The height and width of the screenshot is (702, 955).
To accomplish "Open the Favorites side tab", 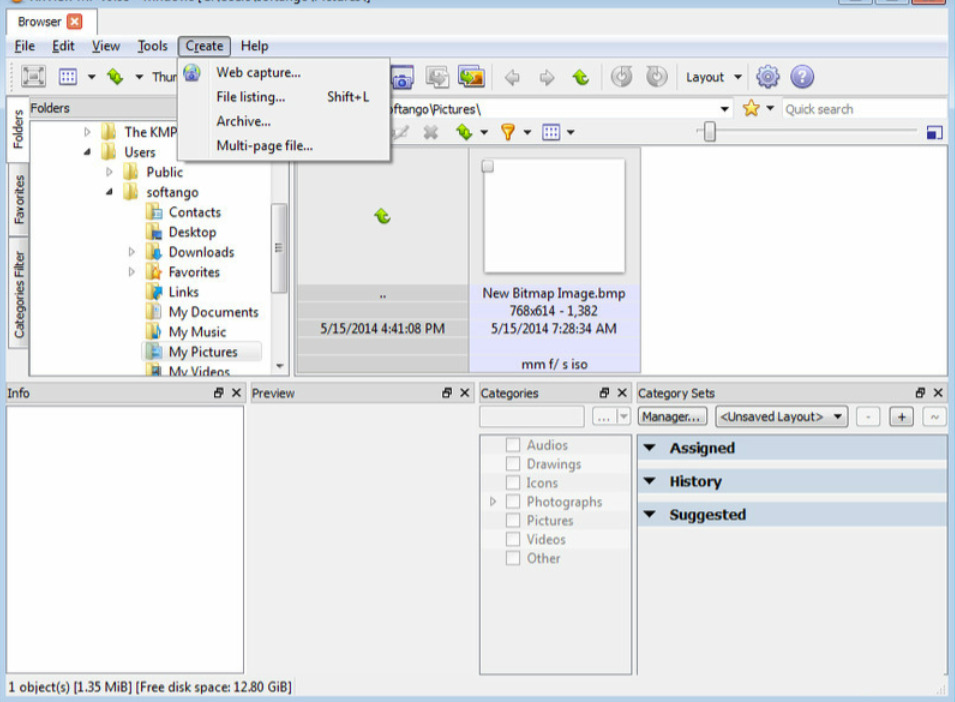I will tap(18, 199).
